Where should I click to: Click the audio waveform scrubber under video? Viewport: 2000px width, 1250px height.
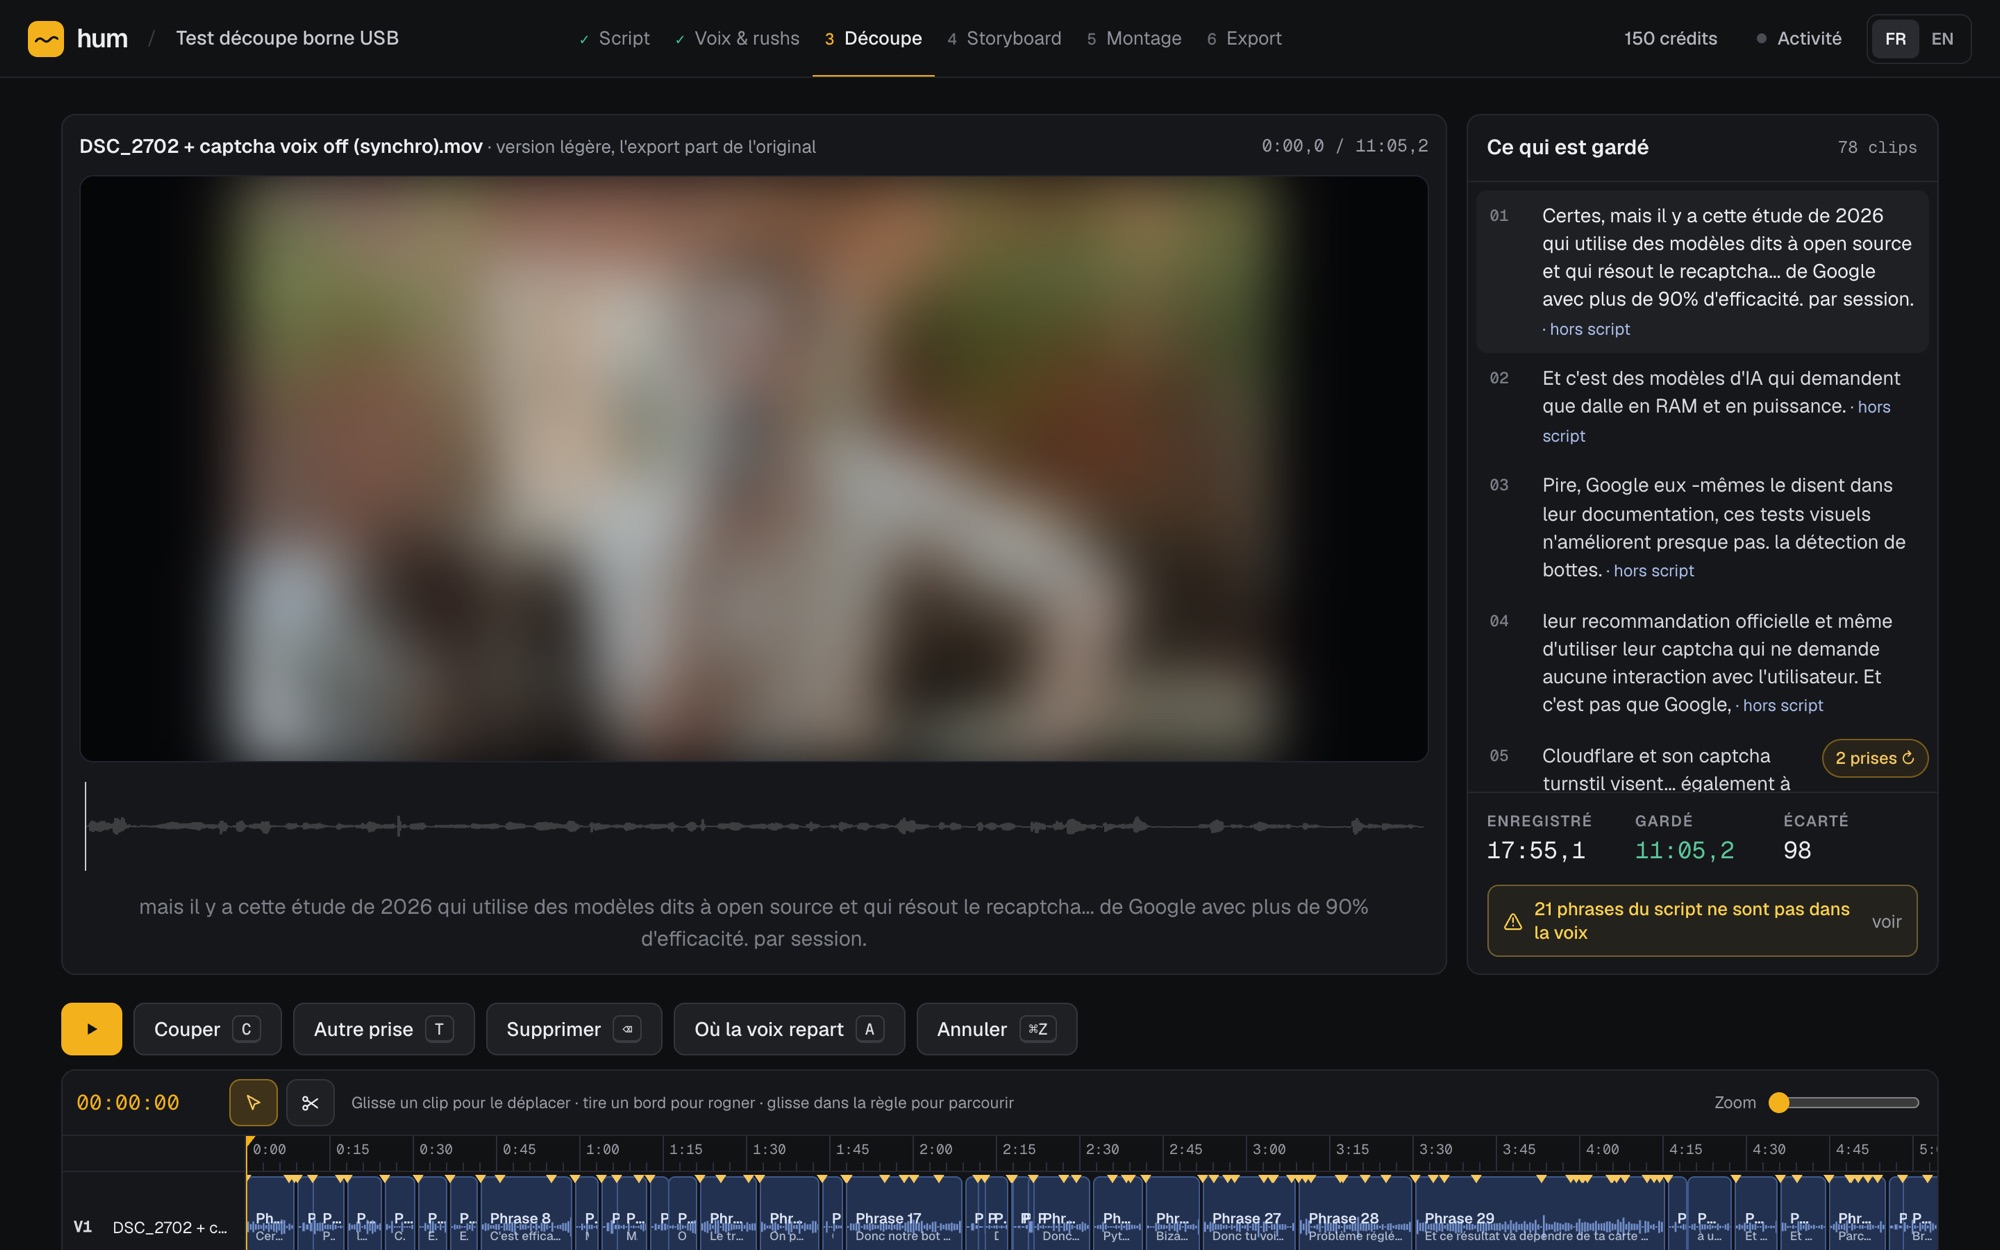tap(754, 826)
